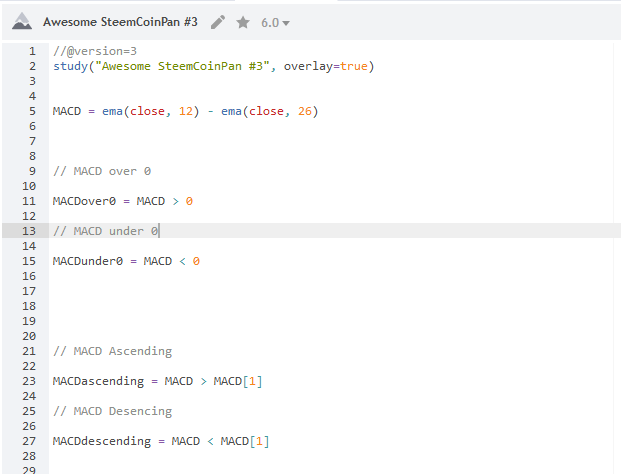Click the pencil rename script icon
The height and width of the screenshot is (474, 621).
coord(218,22)
